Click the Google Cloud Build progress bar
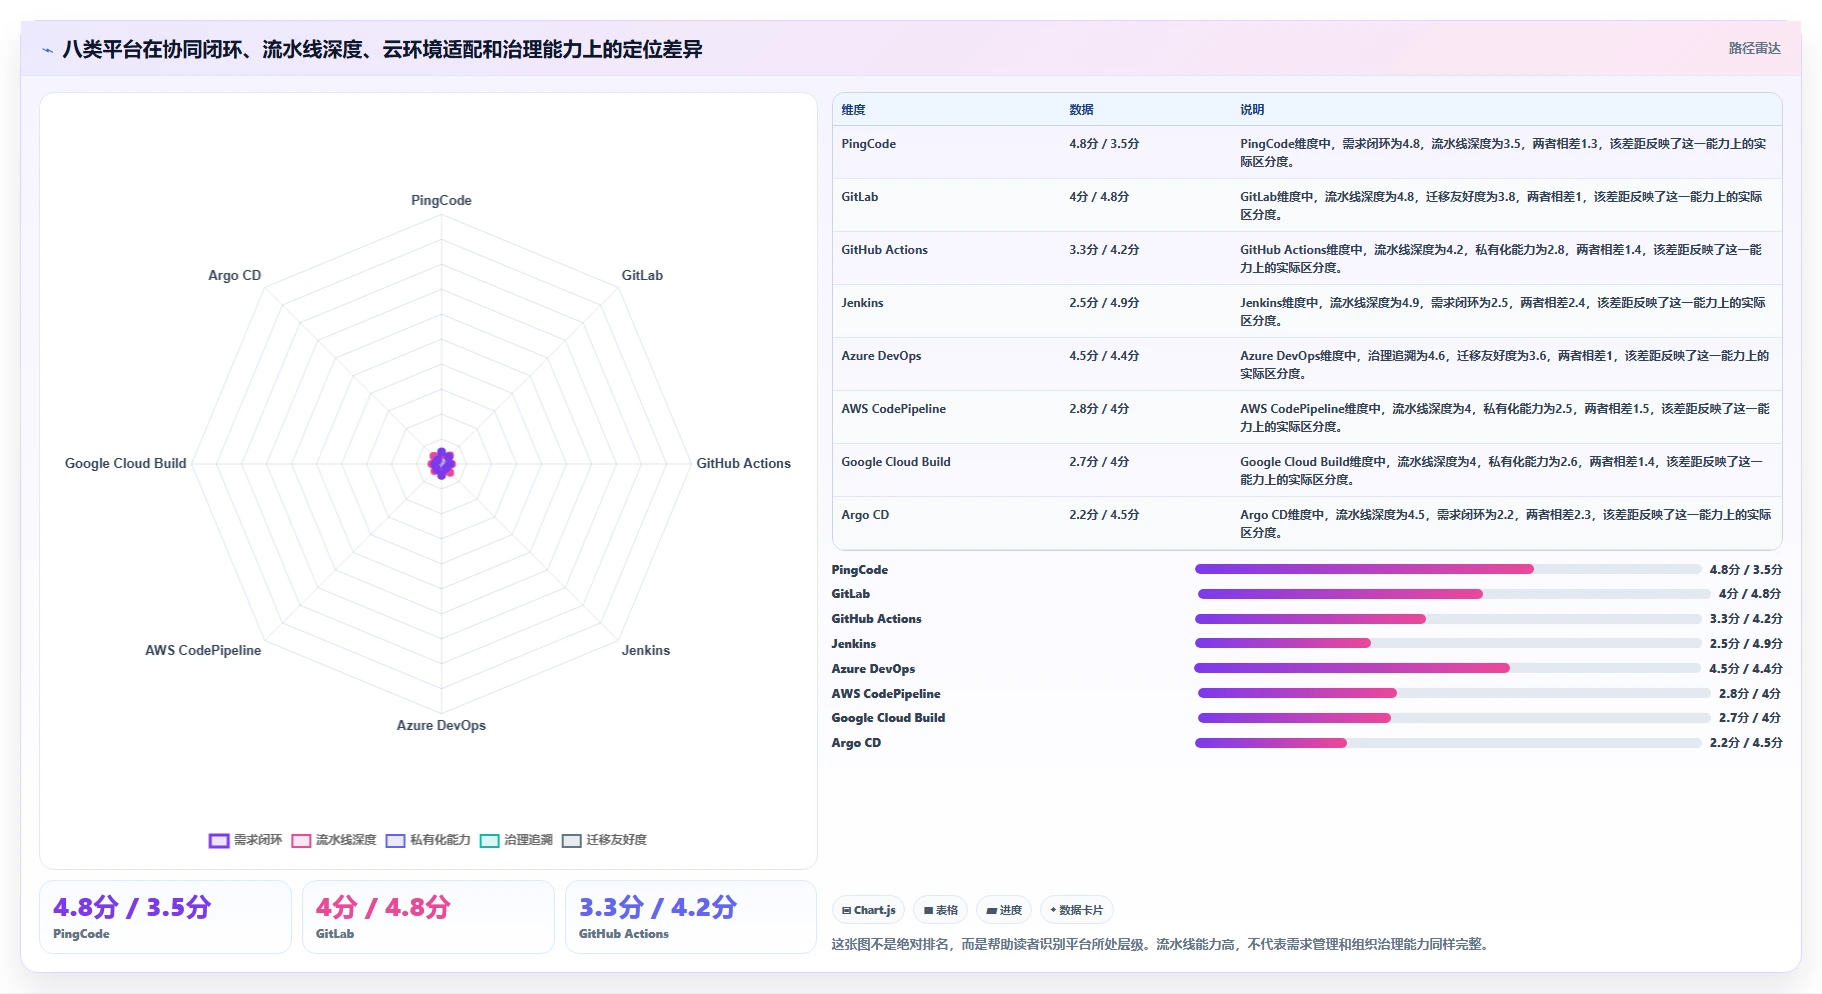The image size is (1822, 994). [x=1454, y=718]
